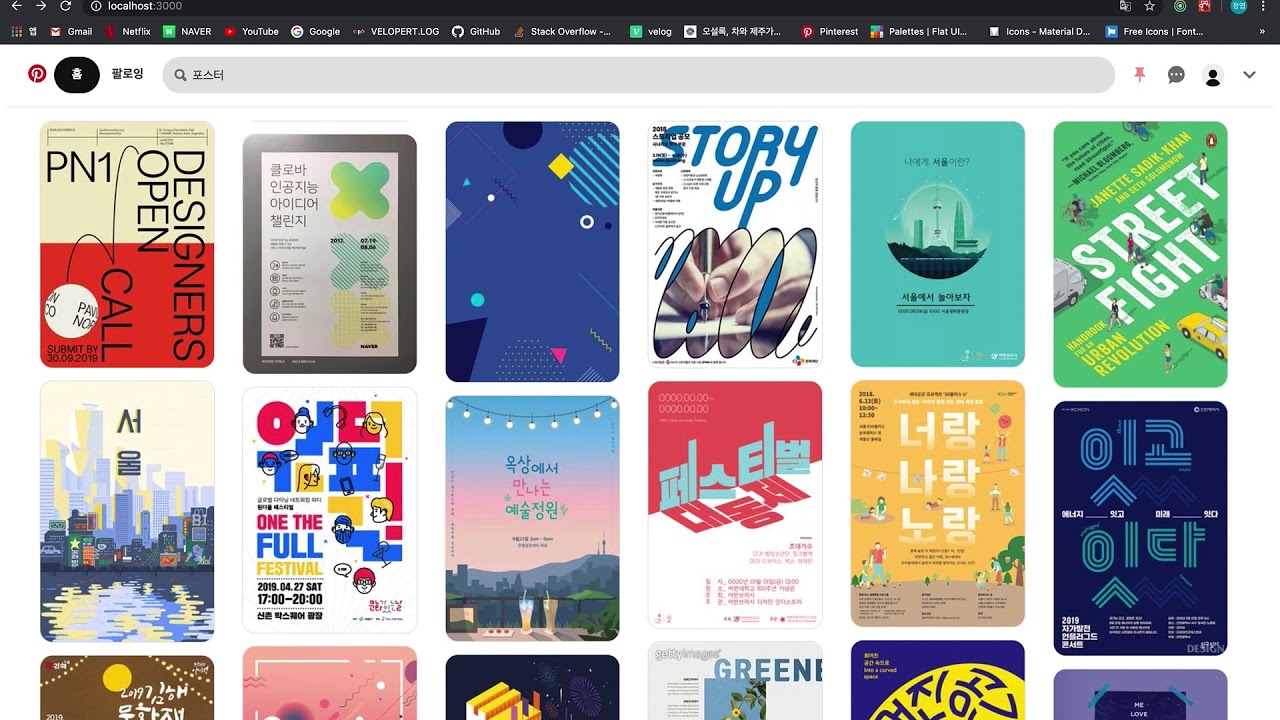Focus the search field containing 포스터
This screenshot has width=1280, height=720.
click(640, 75)
